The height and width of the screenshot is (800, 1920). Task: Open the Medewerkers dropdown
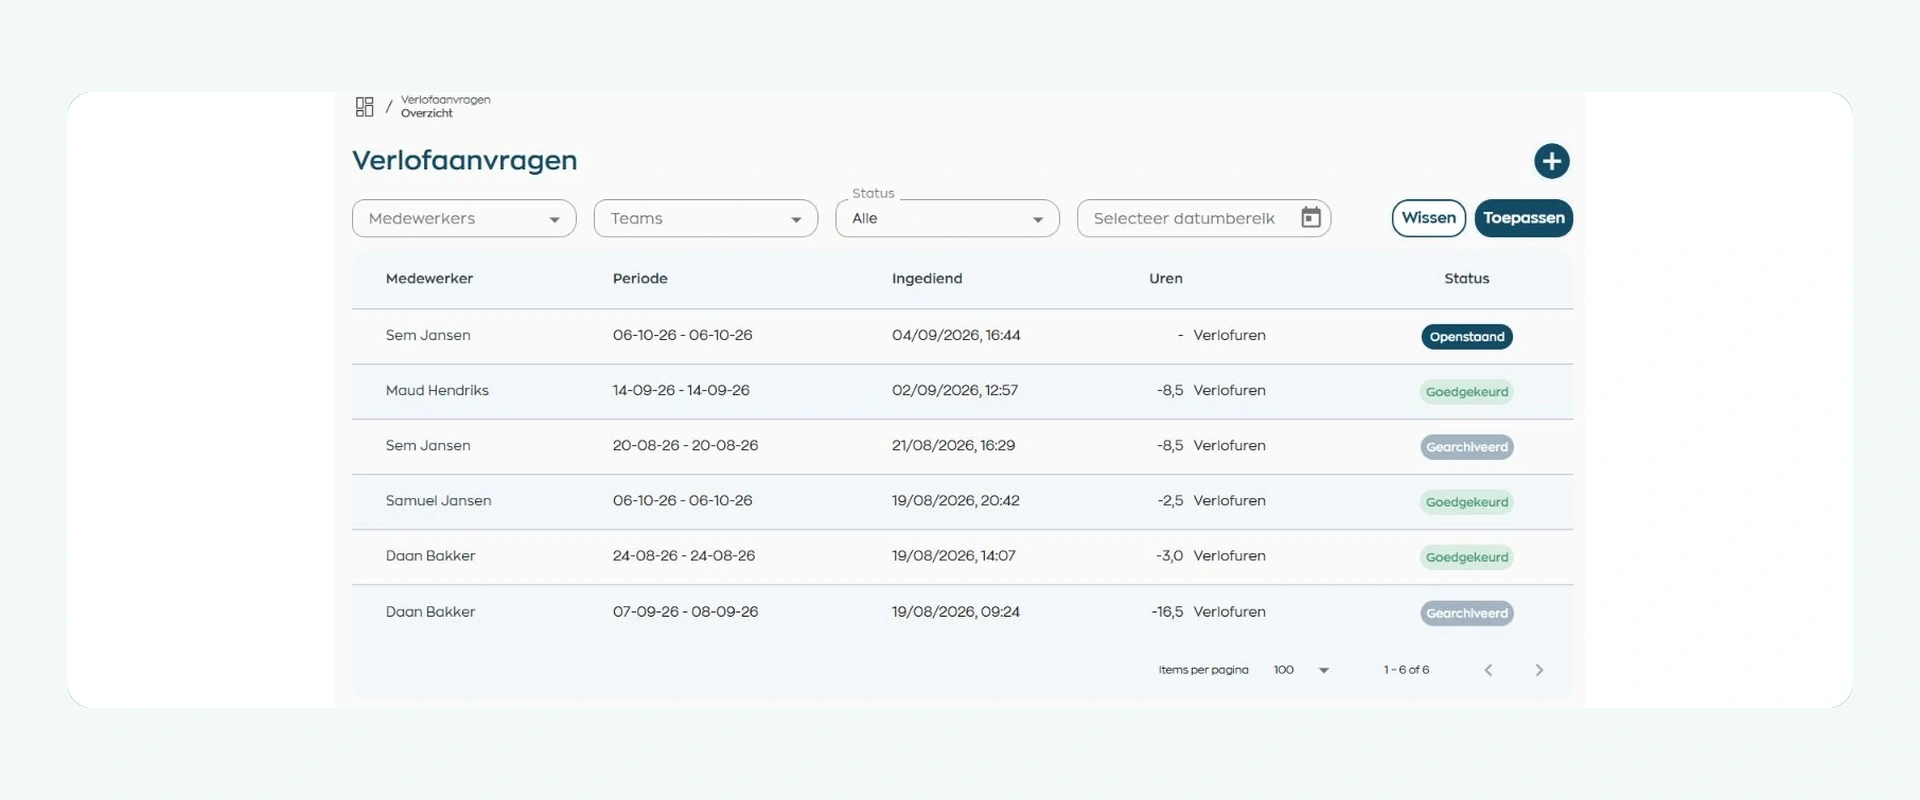pos(464,218)
